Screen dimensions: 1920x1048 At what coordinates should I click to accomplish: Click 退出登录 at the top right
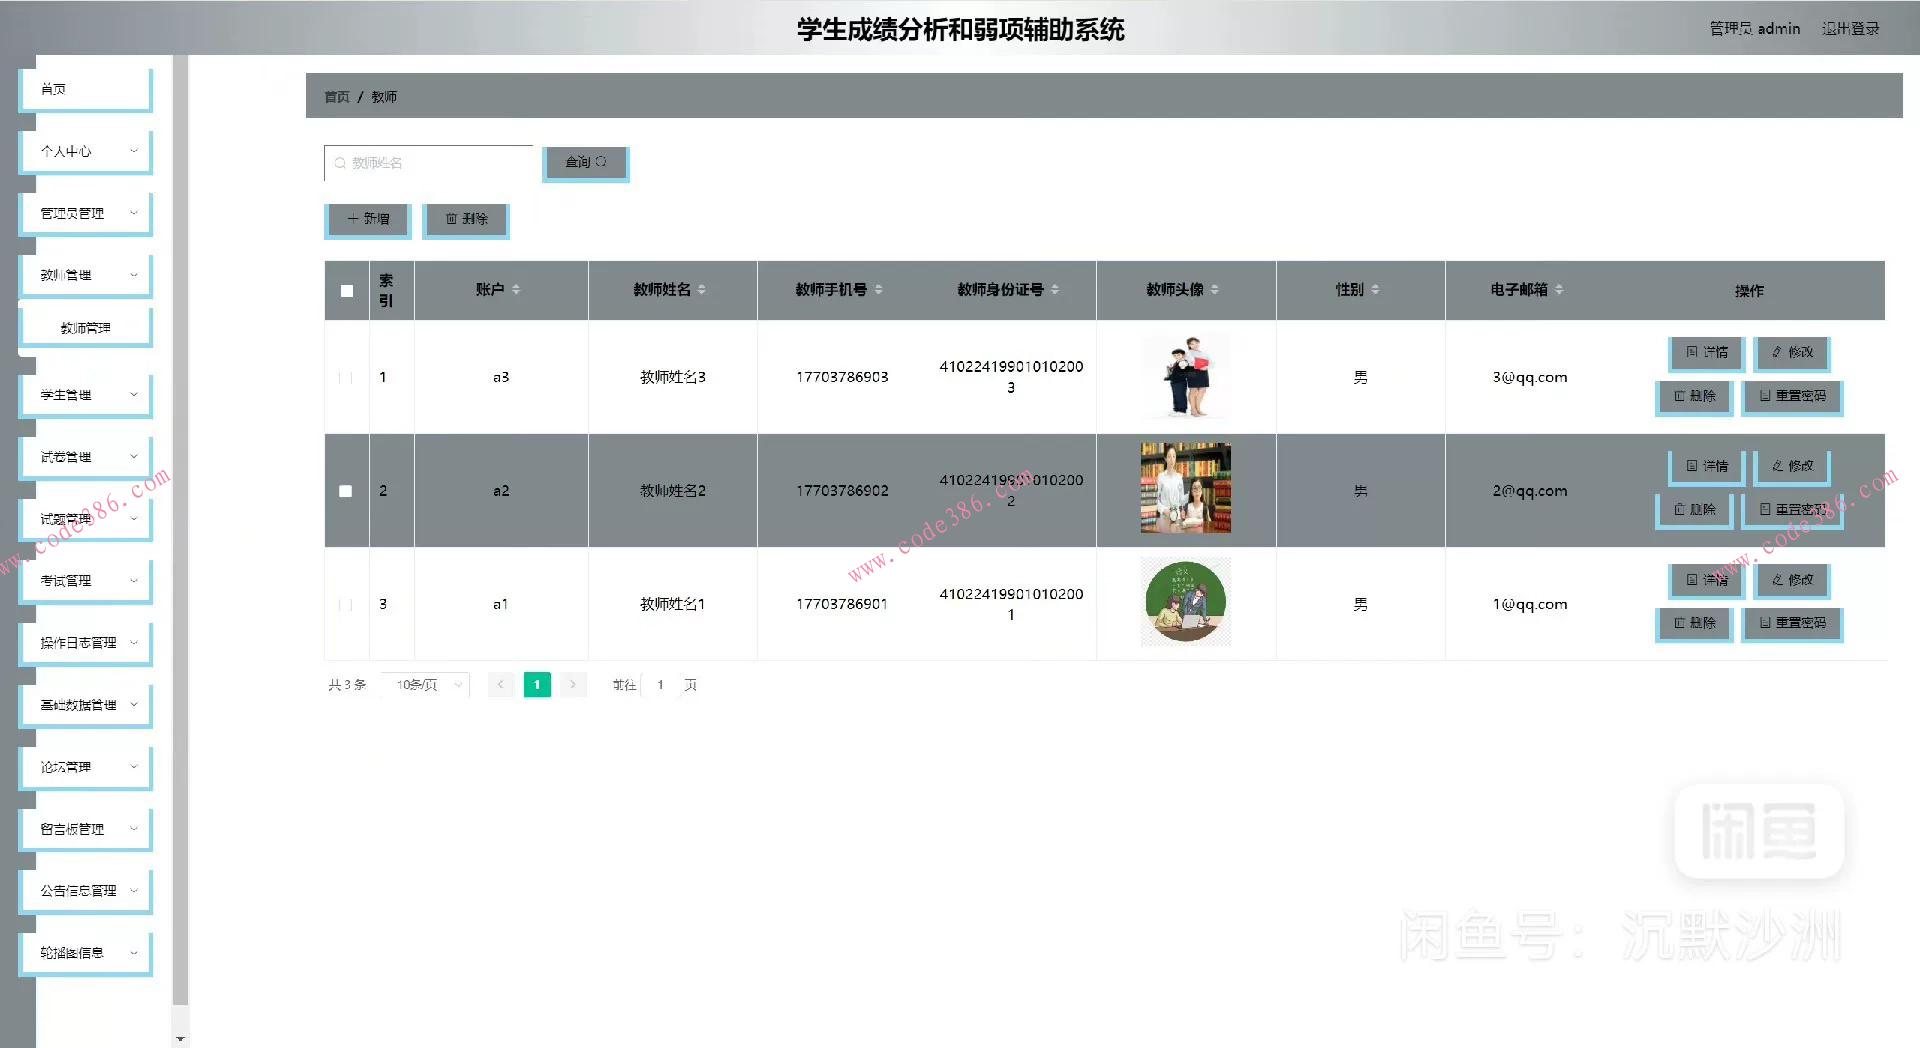coord(1852,28)
